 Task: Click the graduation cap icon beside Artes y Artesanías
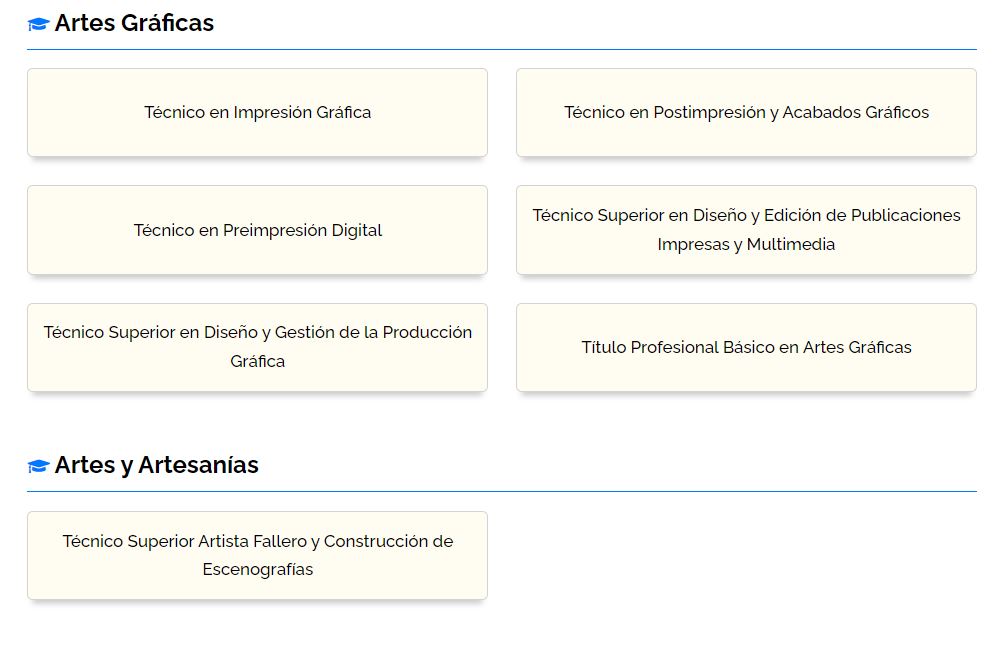coord(38,466)
